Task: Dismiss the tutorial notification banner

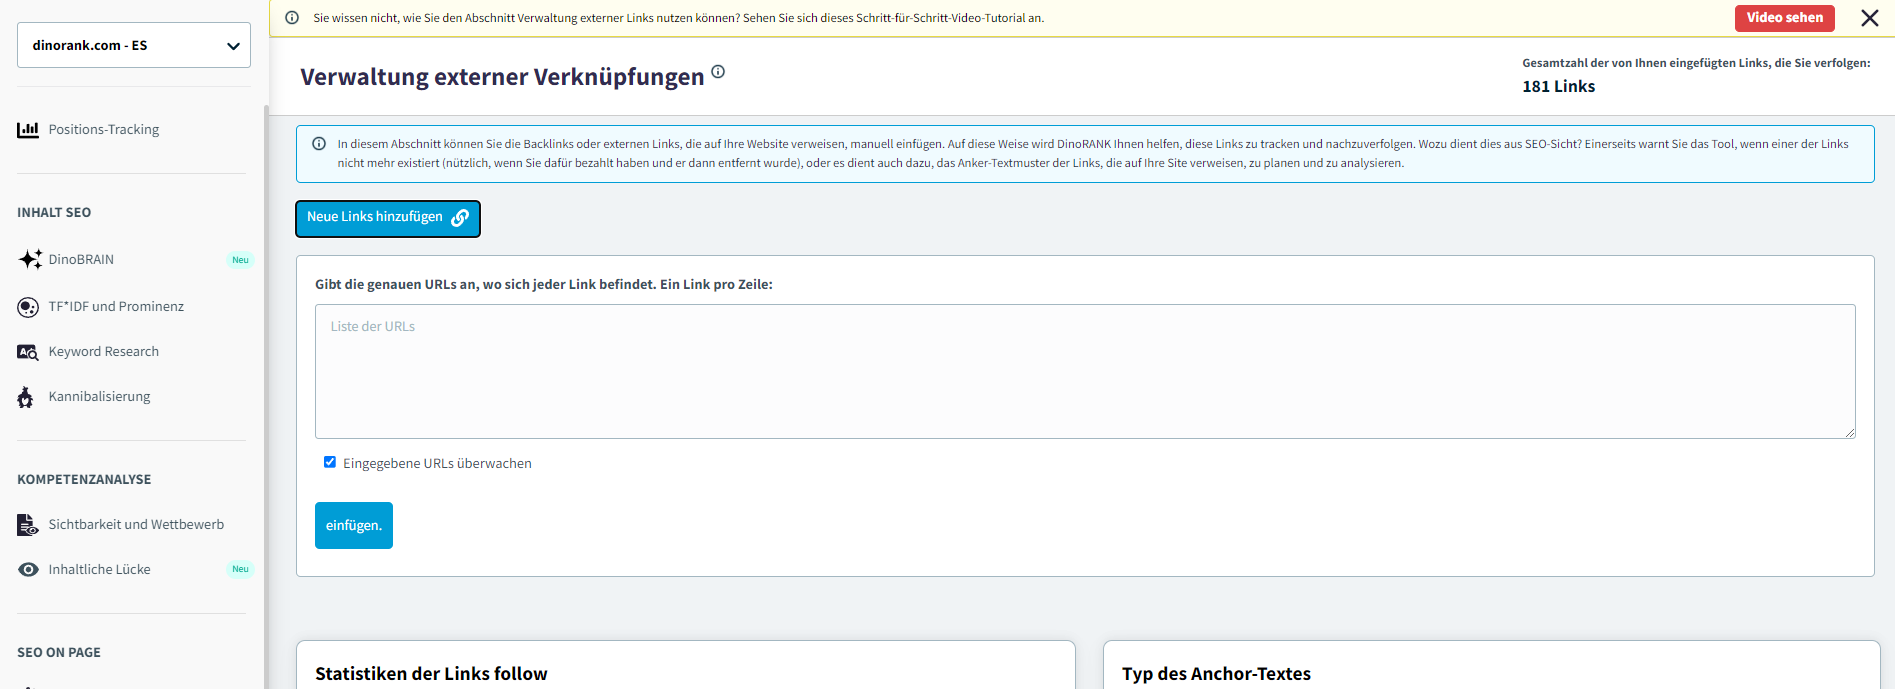Action: (1869, 18)
